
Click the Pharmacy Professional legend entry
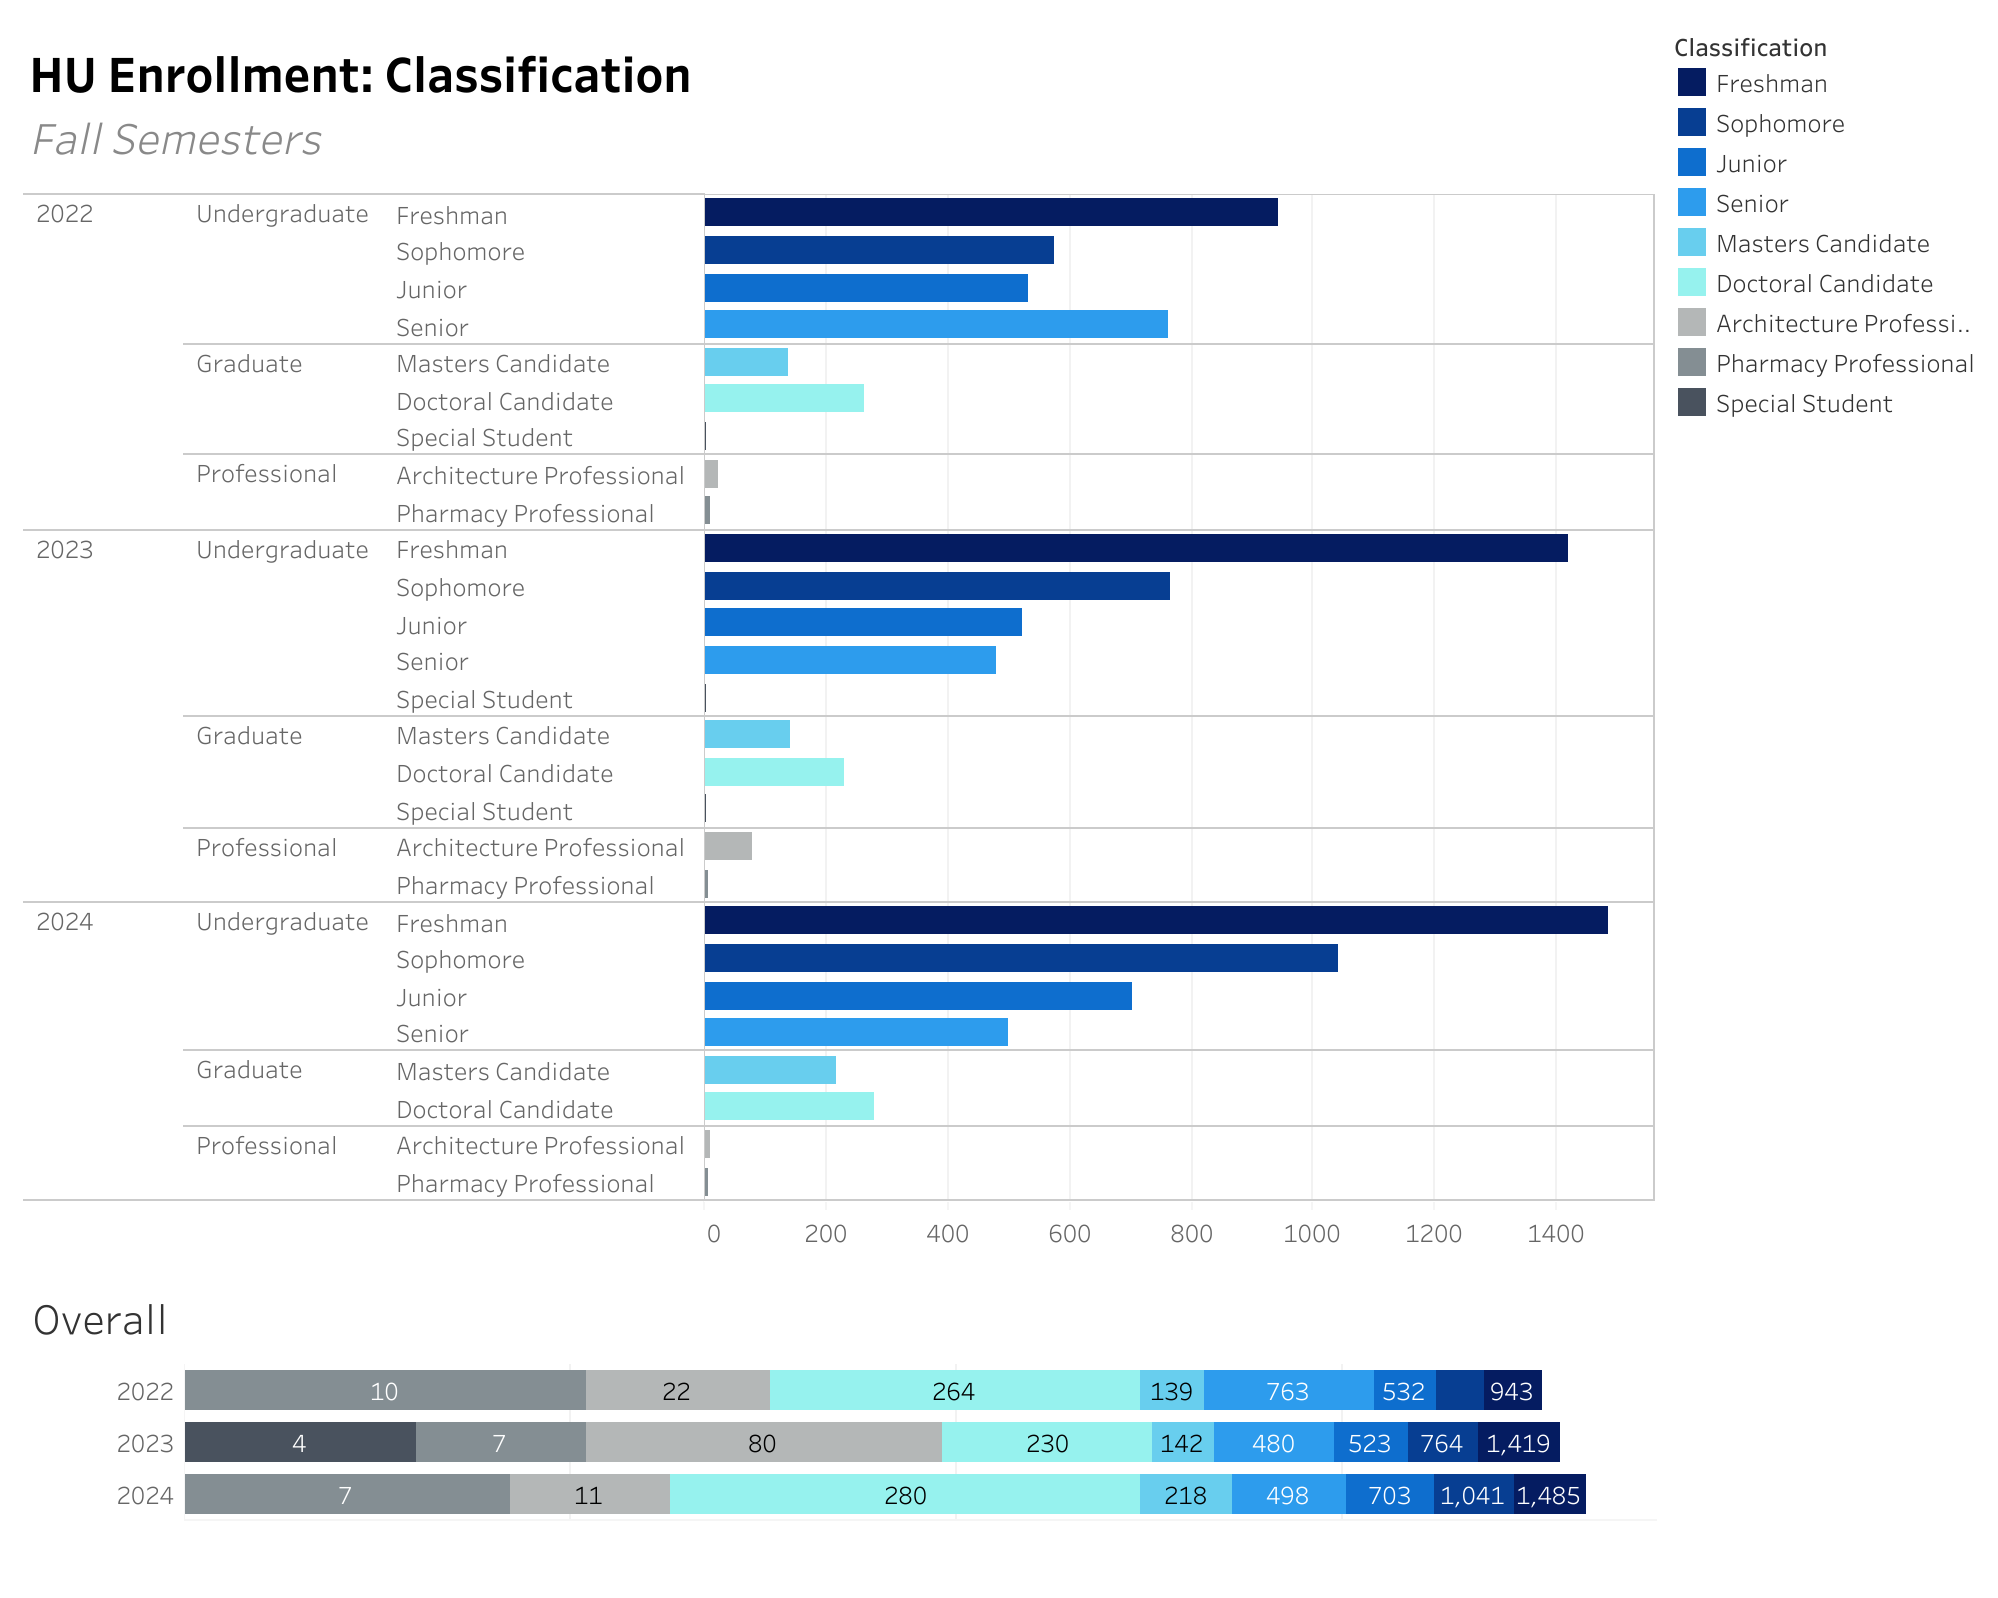[x=1843, y=364]
